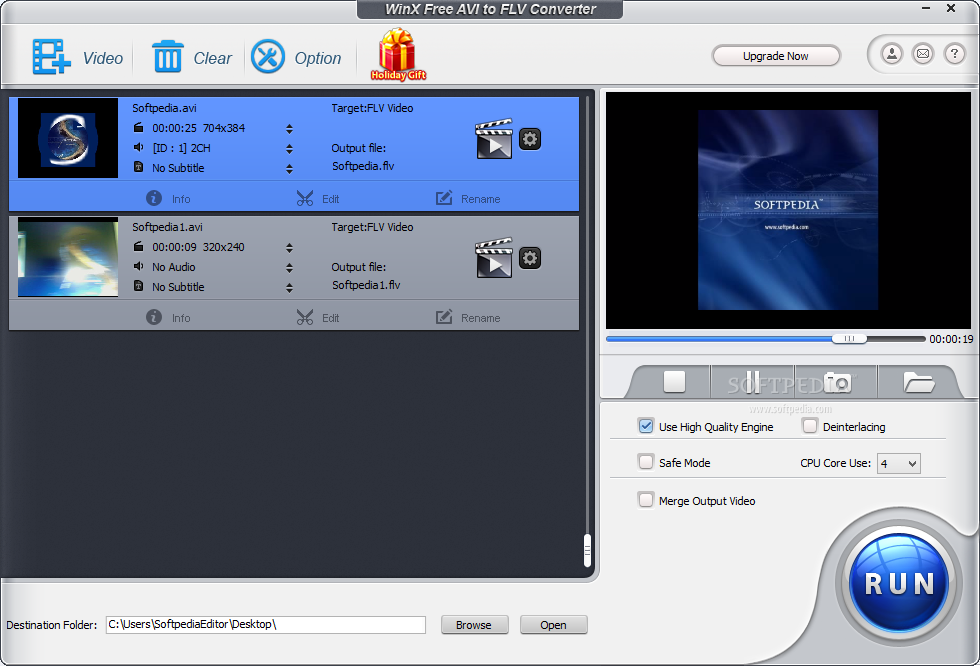Click the Browse button
The height and width of the screenshot is (666, 980).
(474, 625)
